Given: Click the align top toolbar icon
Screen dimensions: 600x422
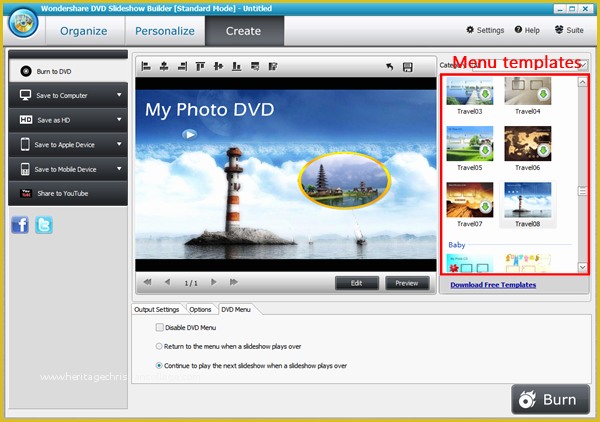Looking at the screenshot, I should 200,67.
